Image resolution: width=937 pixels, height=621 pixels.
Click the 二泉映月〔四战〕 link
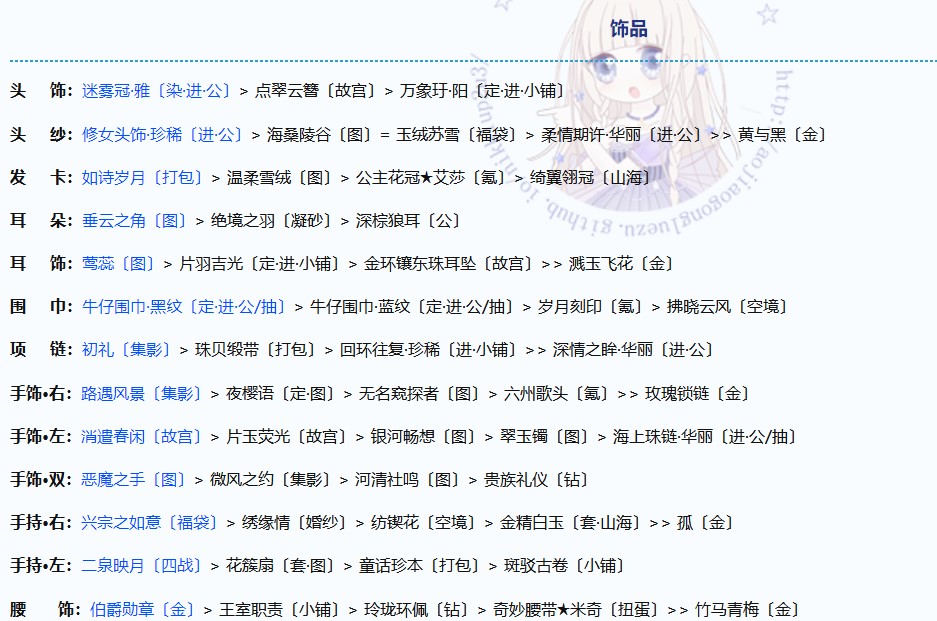(x=142, y=566)
